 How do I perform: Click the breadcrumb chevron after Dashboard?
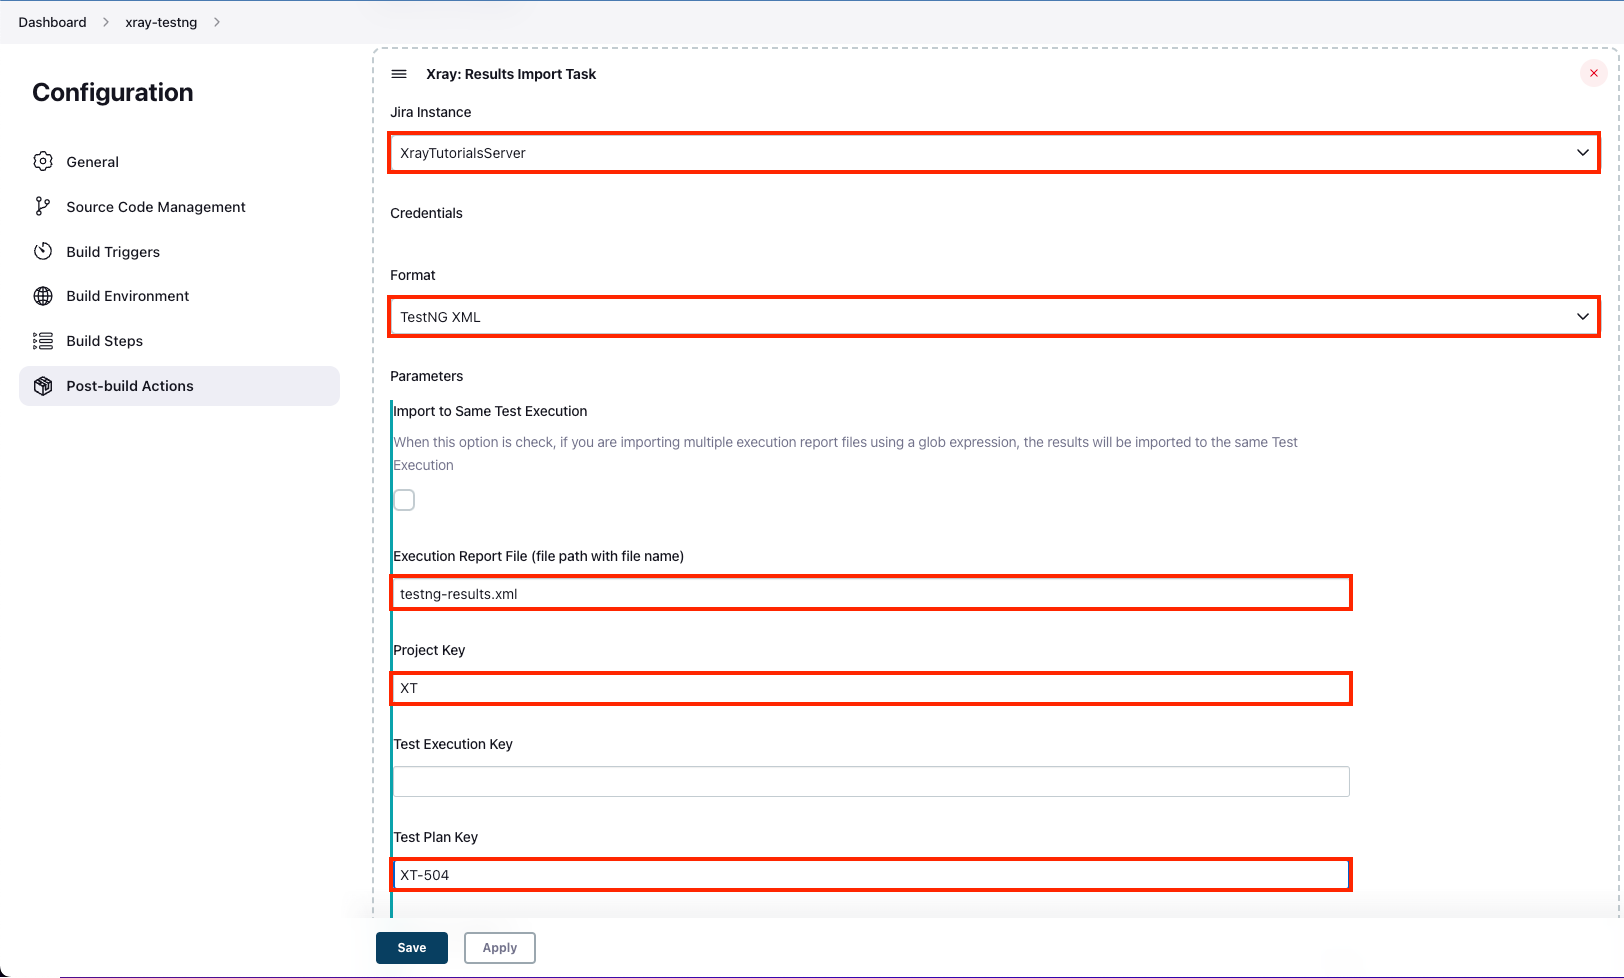106,22
